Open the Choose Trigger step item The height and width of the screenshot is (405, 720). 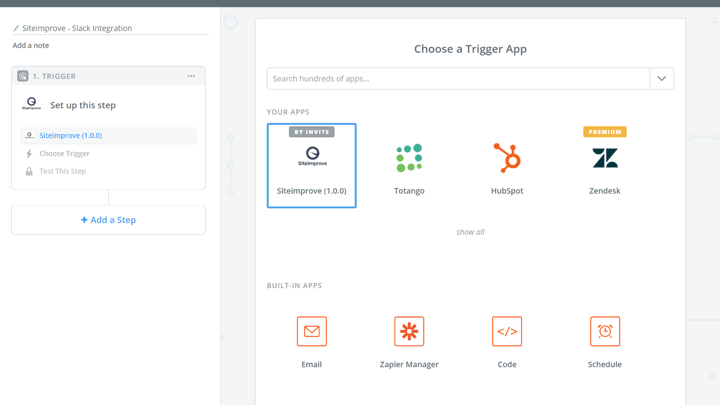pyautogui.click(x=64, y=154)
